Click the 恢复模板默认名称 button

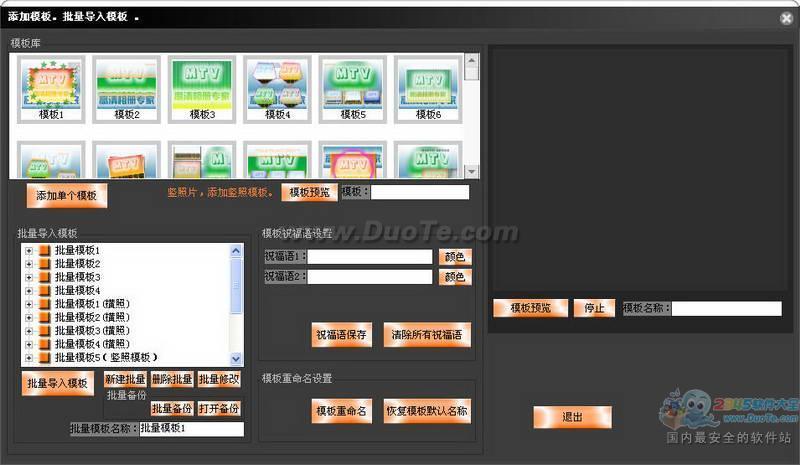tap(427, 411)
